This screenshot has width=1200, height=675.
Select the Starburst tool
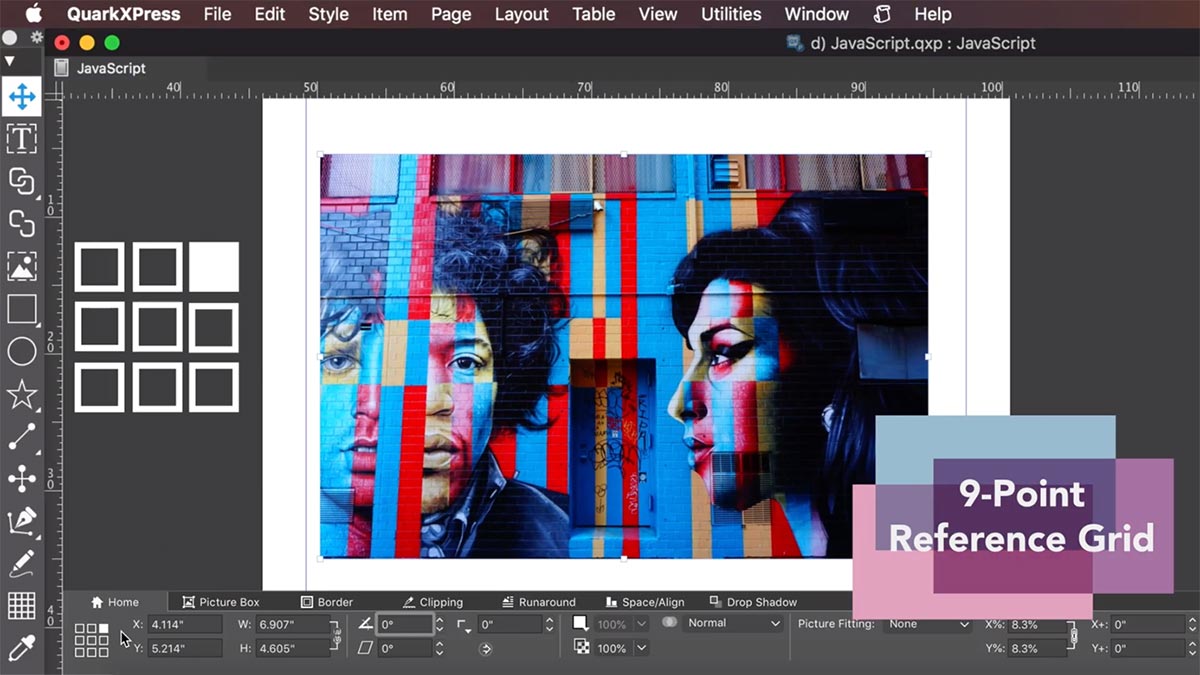coord(22,394)
